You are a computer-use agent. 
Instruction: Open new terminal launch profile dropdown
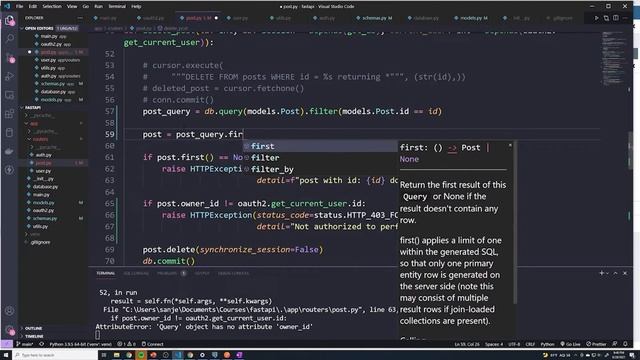pos(608,273)
